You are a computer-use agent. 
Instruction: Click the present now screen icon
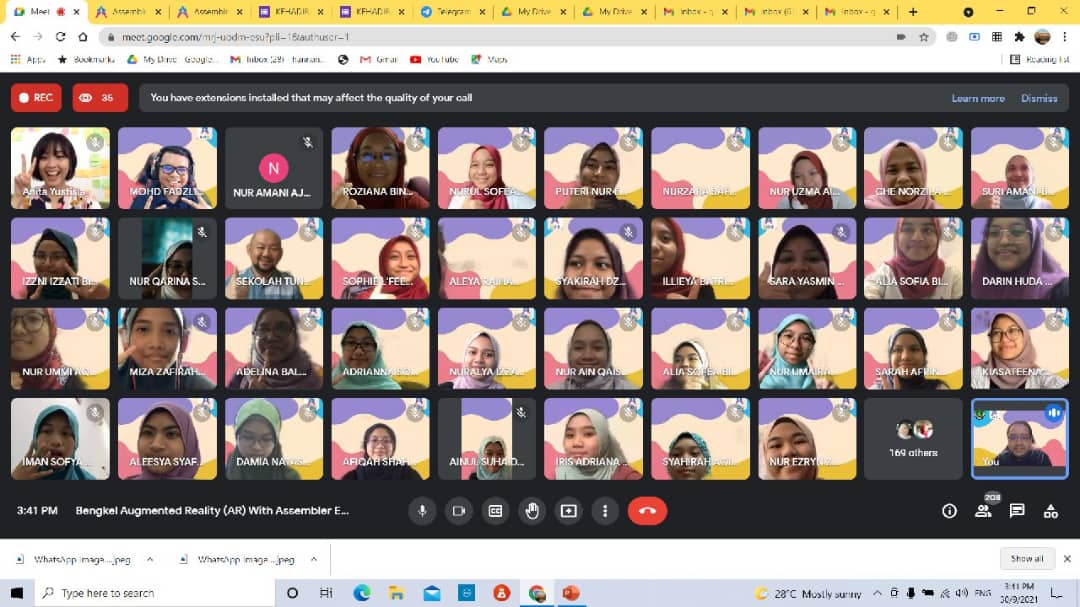(568, 510)
